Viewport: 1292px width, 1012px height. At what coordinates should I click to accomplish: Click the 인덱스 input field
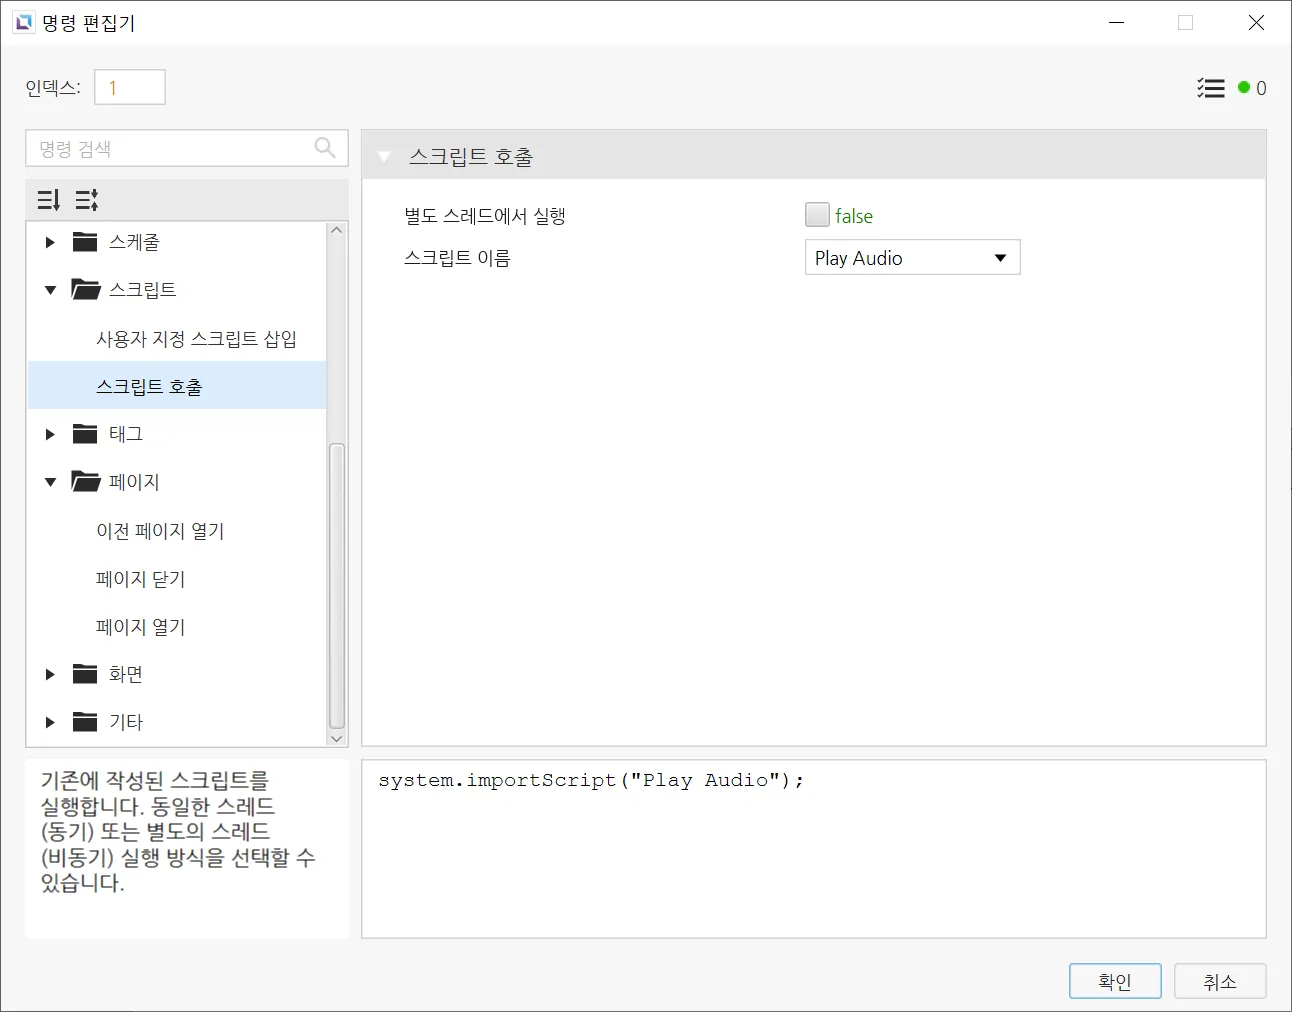pyautogui.click(x=130, y=88)
